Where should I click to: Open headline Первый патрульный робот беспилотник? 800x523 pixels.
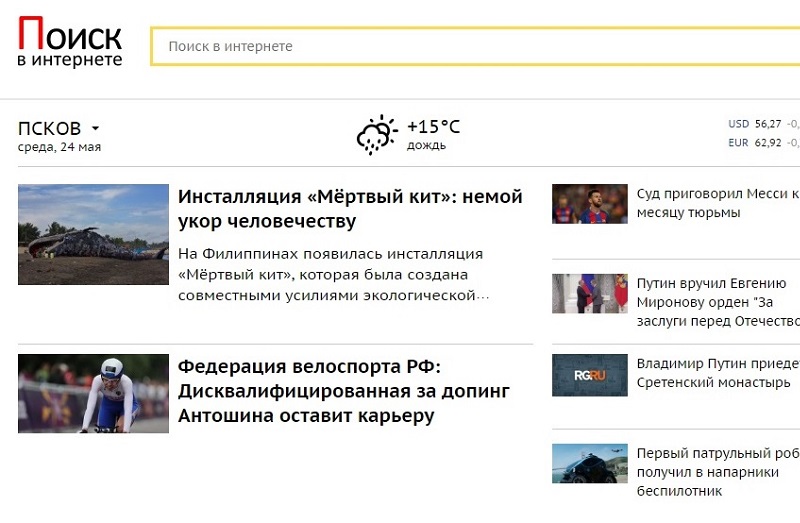[718, 472]
